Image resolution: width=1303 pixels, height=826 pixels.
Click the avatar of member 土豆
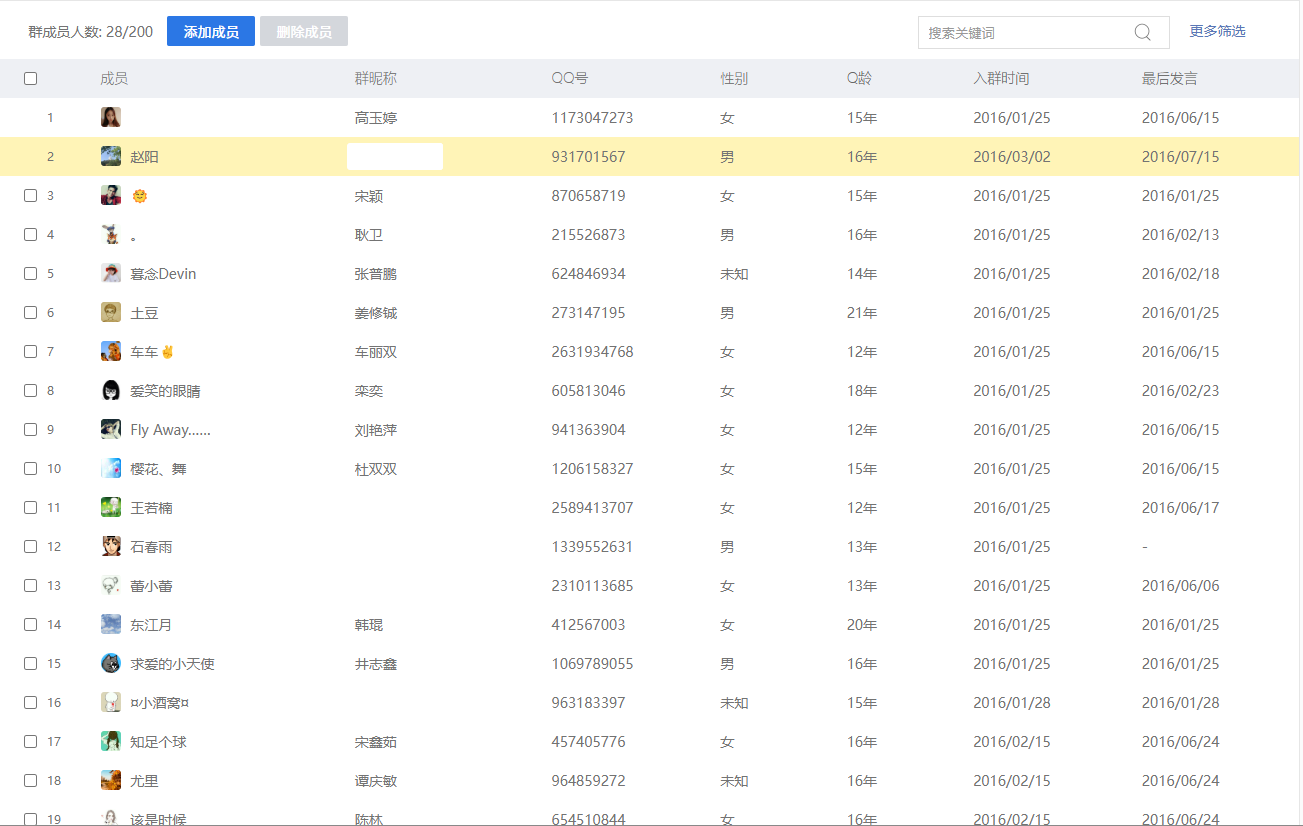tap(111, 313)
